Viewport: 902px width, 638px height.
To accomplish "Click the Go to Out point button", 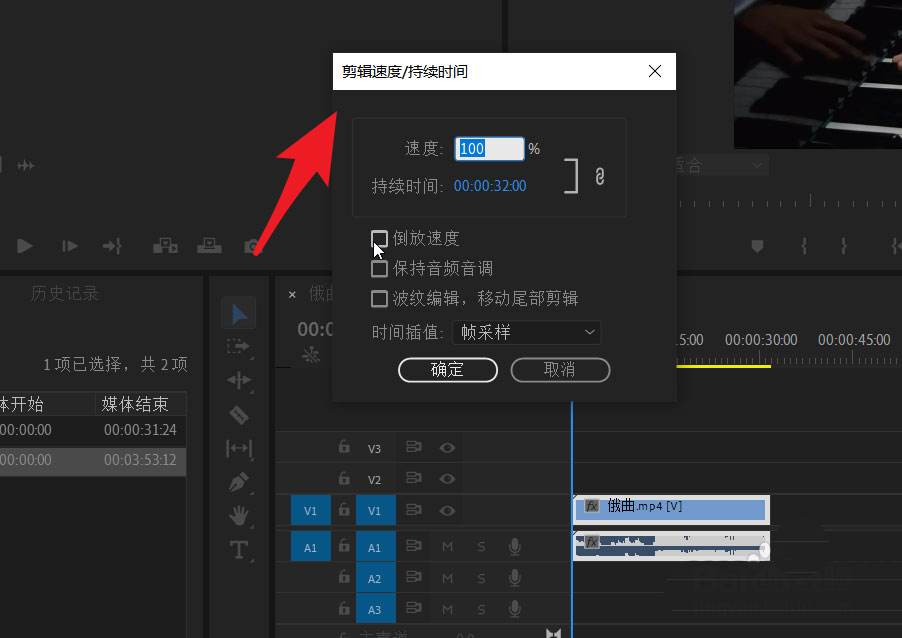I will [112, 246].
